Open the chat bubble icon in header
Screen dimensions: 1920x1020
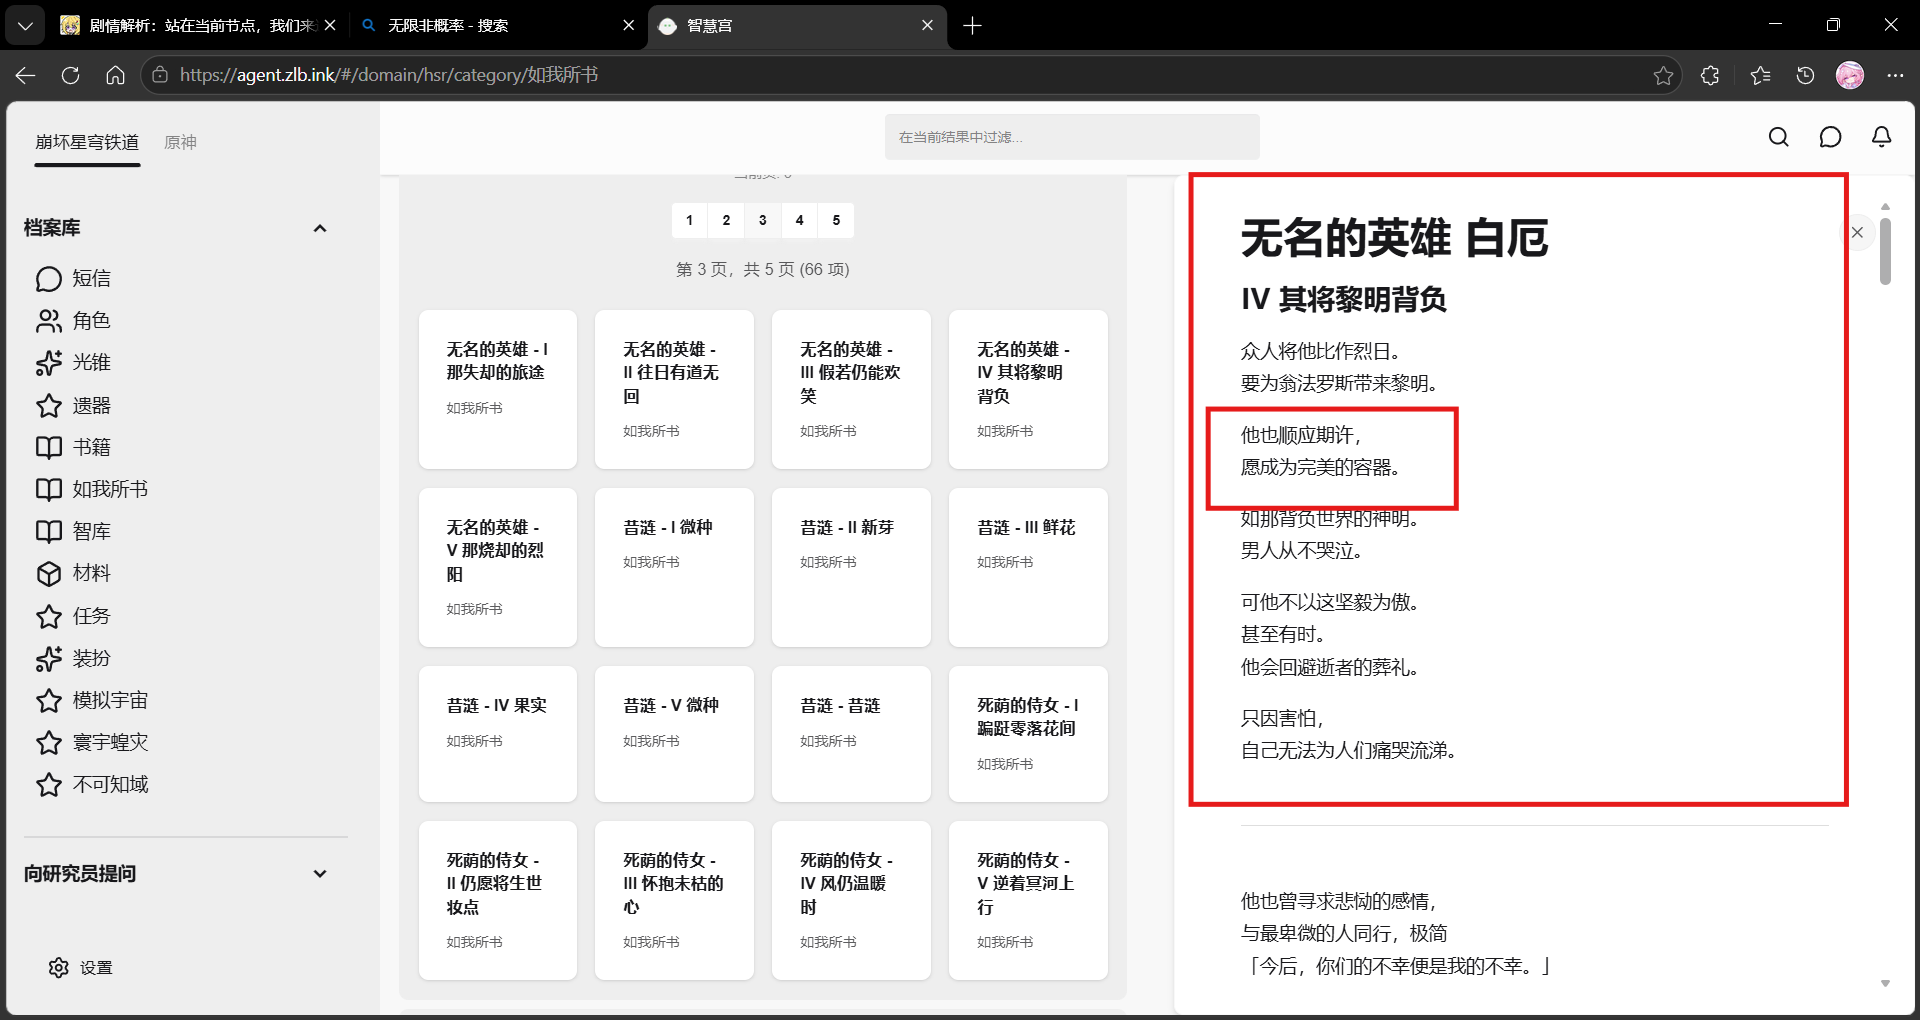(1830, 137)
